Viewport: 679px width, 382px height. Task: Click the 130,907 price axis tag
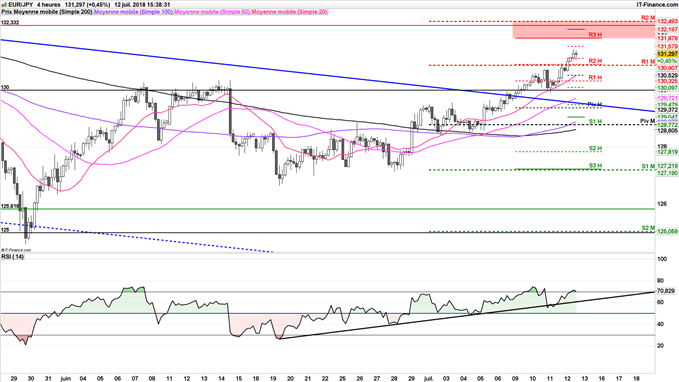coord(667,68)
